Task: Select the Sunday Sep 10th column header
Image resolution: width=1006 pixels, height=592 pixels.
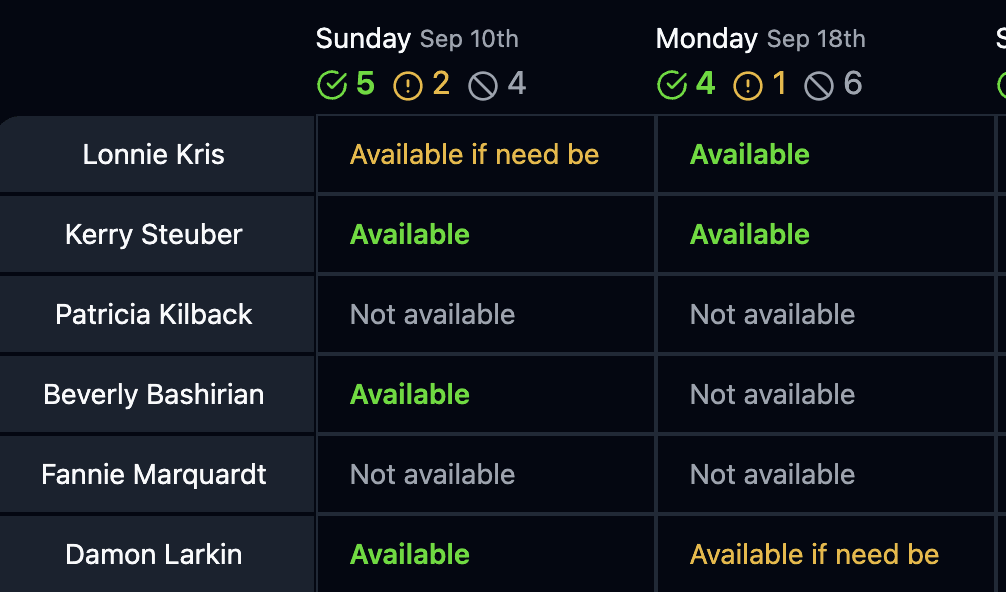Action: pos(417,39)
